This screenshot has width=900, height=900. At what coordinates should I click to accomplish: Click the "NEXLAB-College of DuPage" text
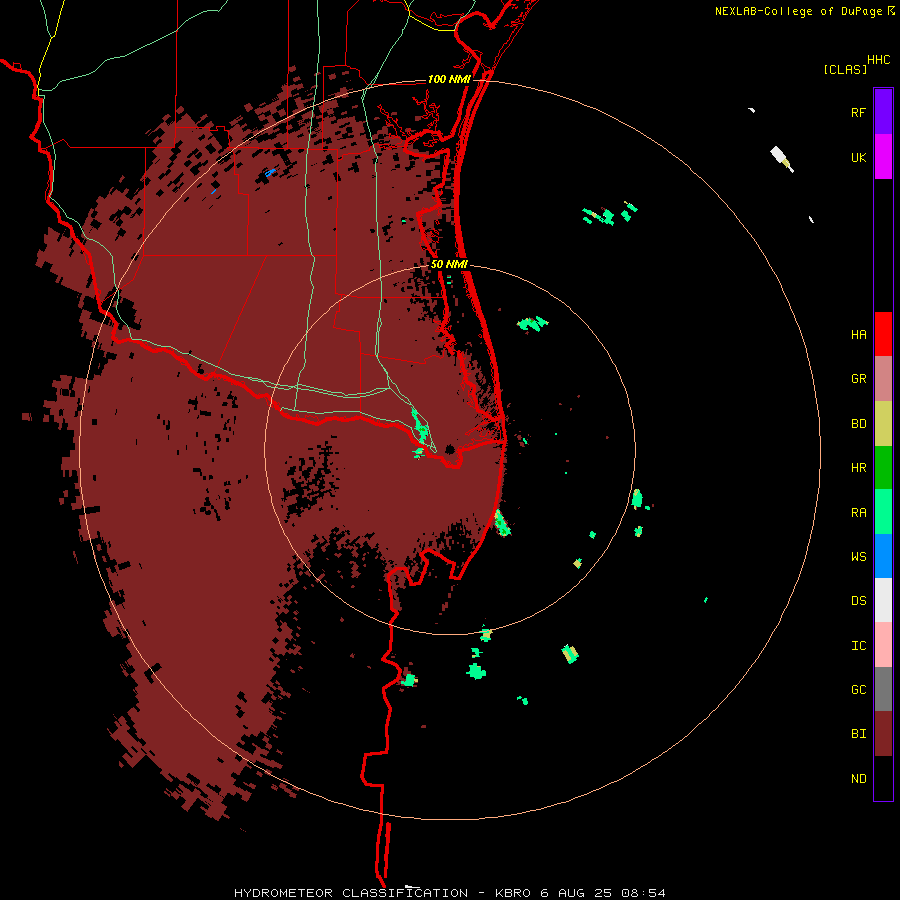[x=798, y=11]
